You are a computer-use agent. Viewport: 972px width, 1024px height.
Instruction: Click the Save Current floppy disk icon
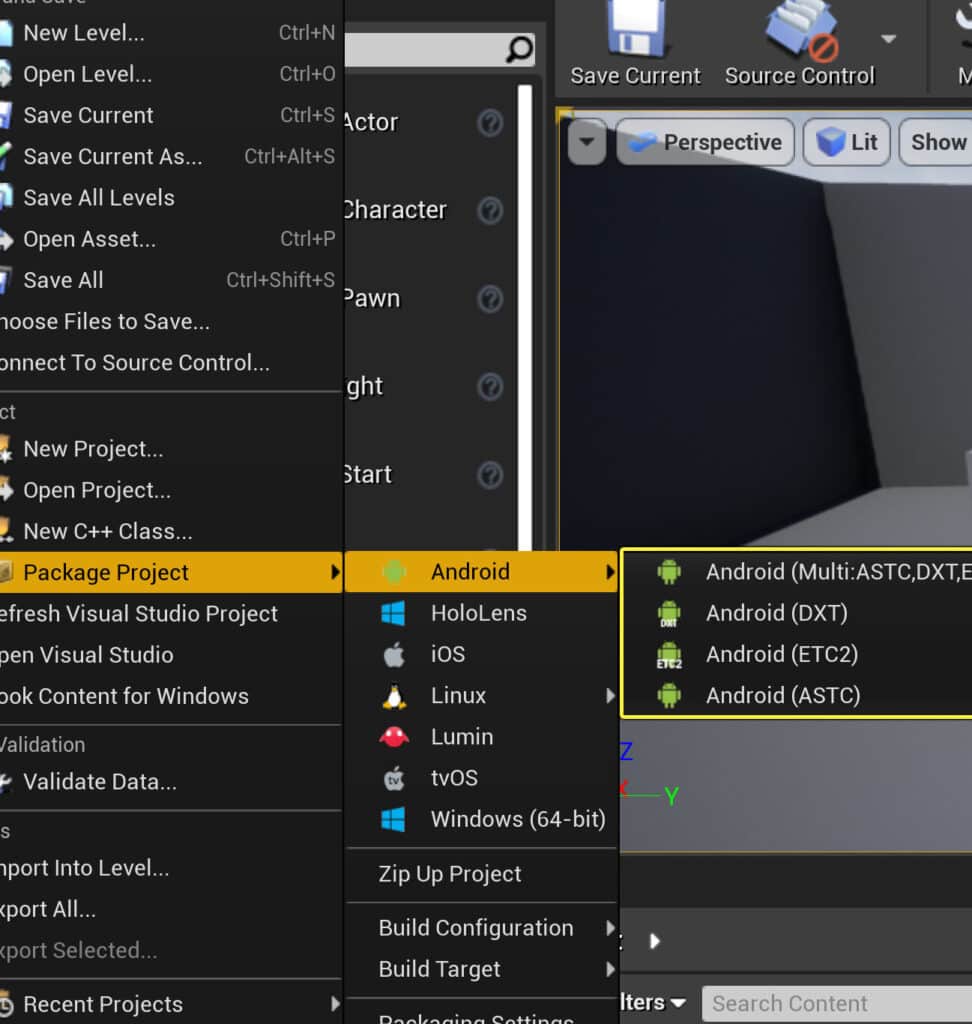[635, 30]
